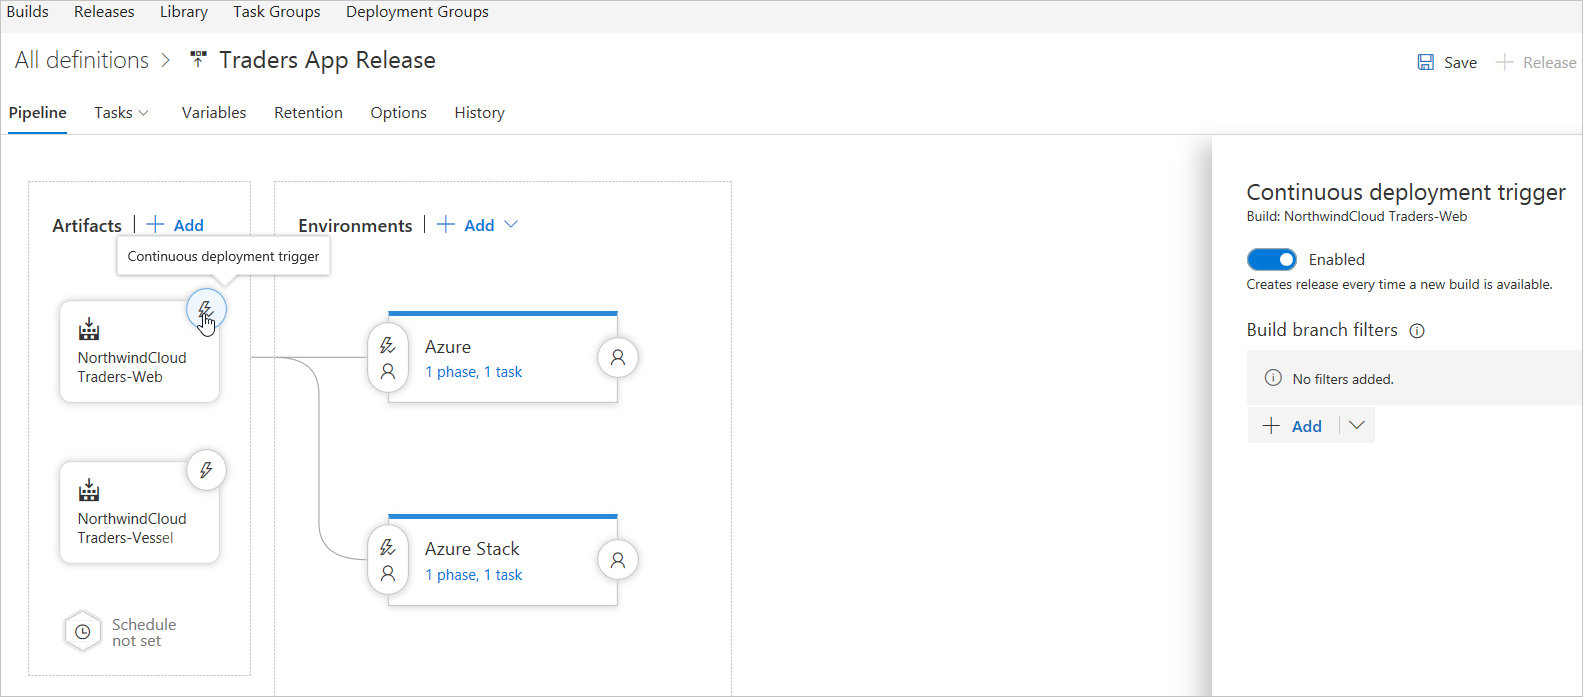This screenshot has height=697, width=1583.
Task: Select the Azure Stack environment name
Action: (472, 549)
